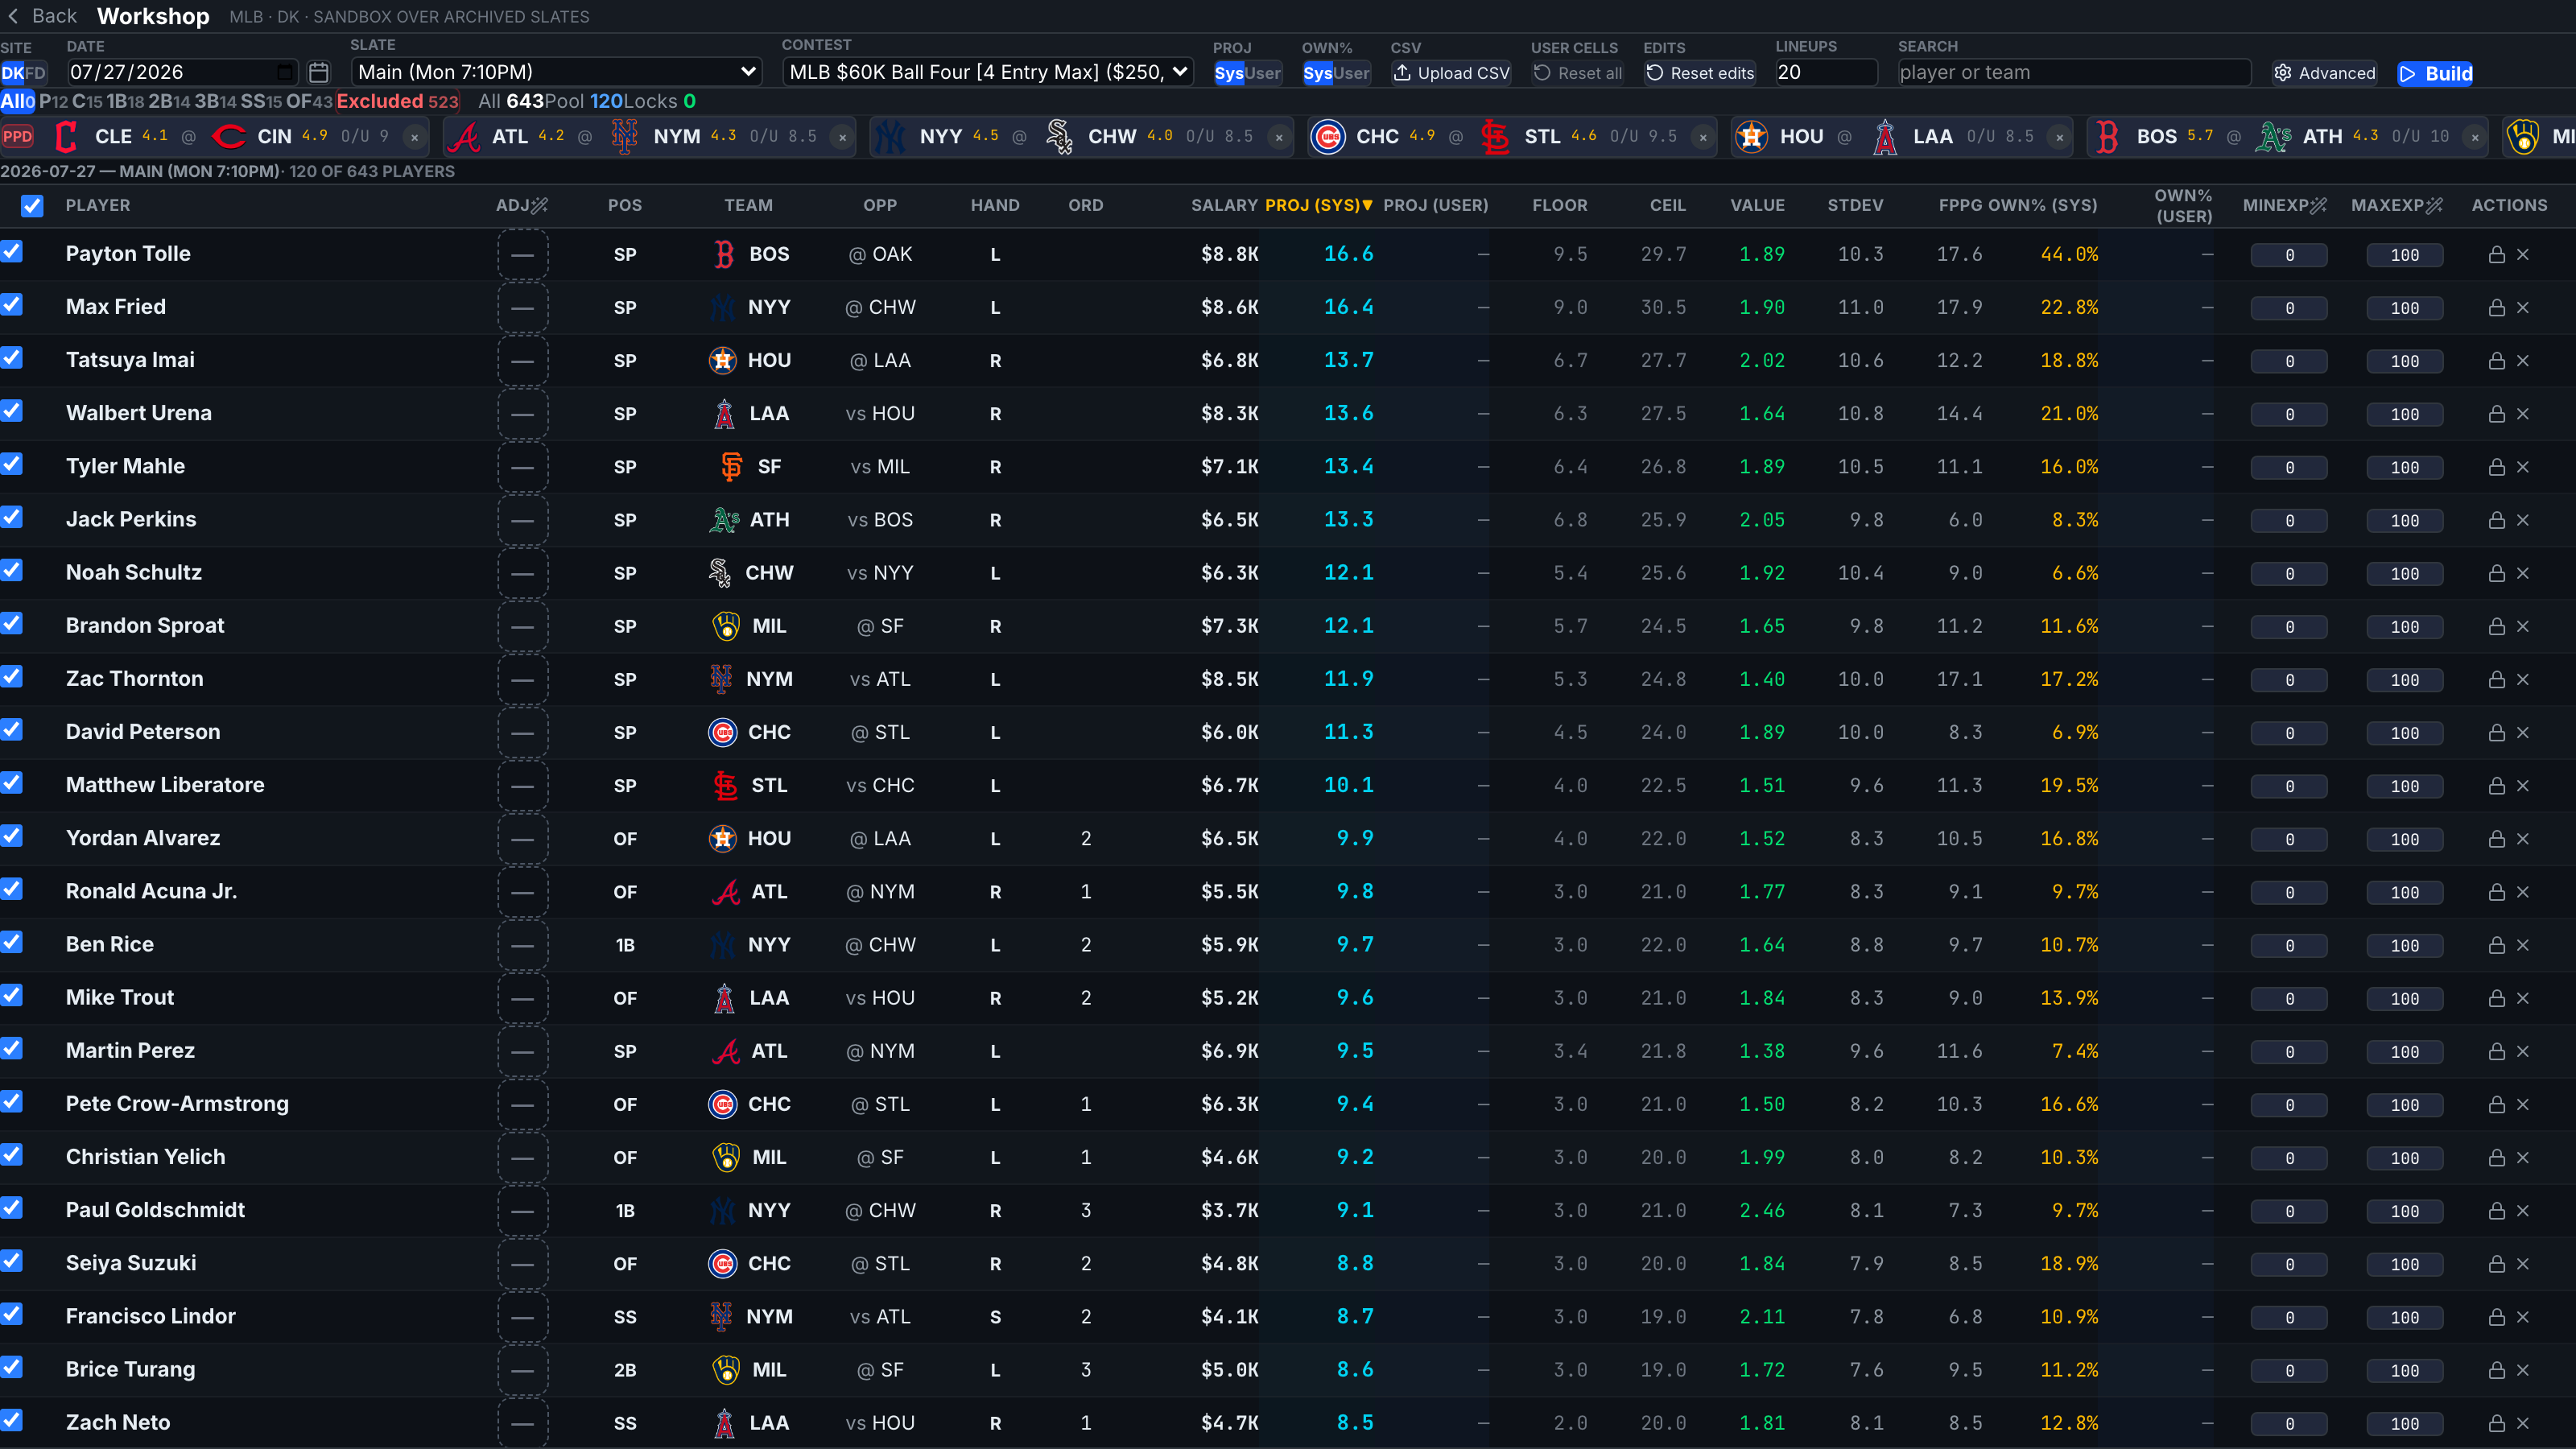Open the Advanced settings
This screenshot has height=1449, width=2576.
click(2325, 73)
